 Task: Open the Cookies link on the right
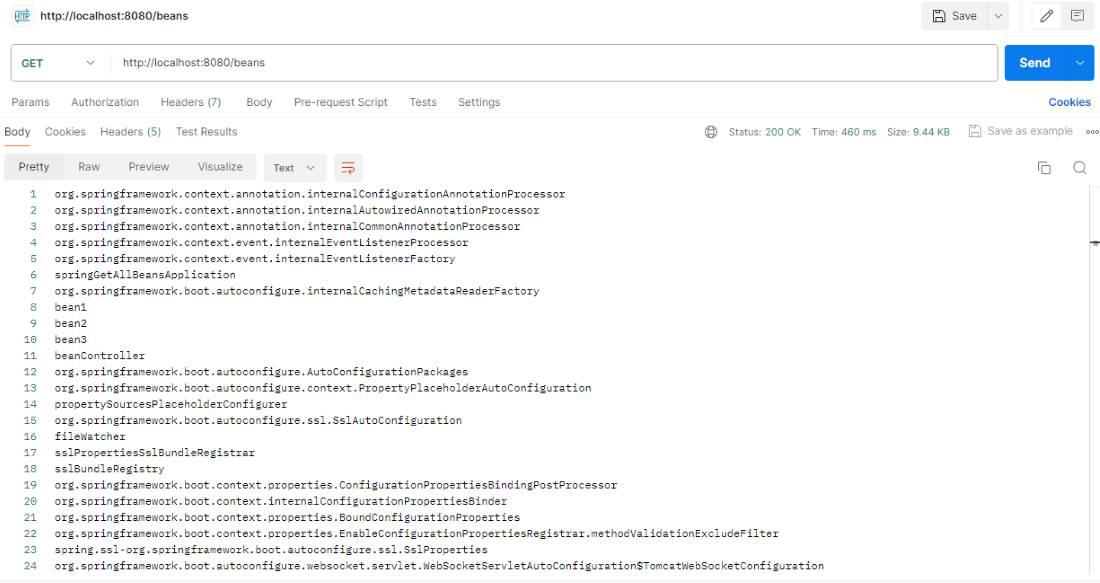(1069, 102)
